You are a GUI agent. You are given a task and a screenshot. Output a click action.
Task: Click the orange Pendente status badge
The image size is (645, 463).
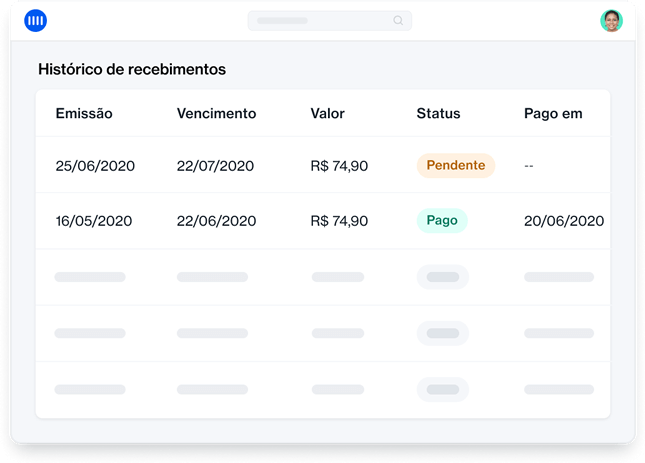(456, 166)
